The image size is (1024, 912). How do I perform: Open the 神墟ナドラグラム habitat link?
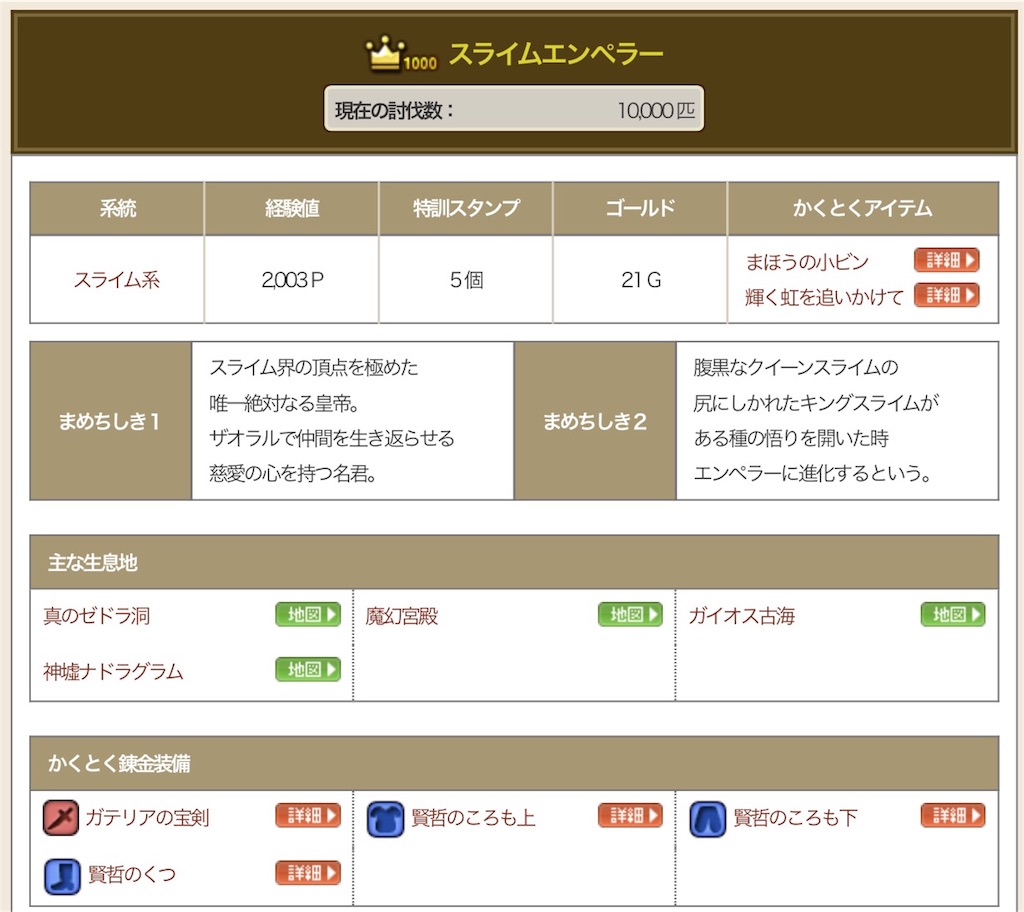tap(114, 672)
